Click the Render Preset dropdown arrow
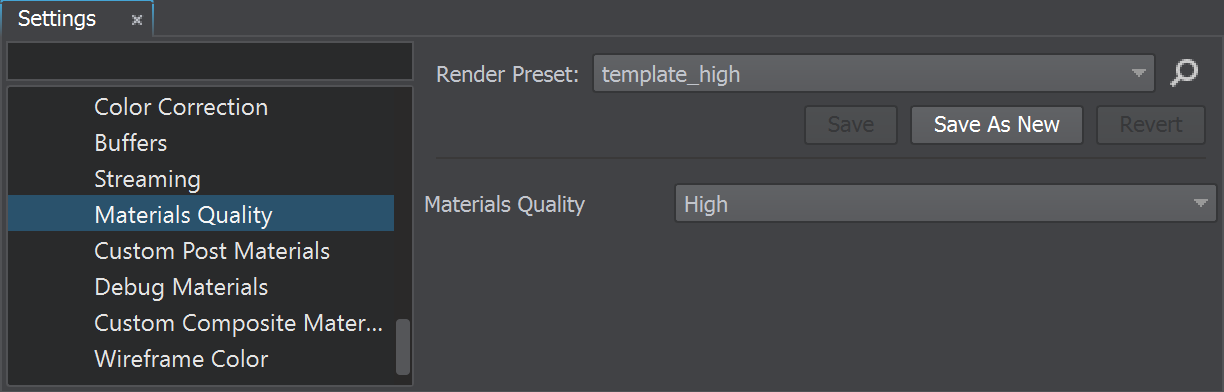The width and height of the screenshot is (1224, 392). [x=1138, y=74]
